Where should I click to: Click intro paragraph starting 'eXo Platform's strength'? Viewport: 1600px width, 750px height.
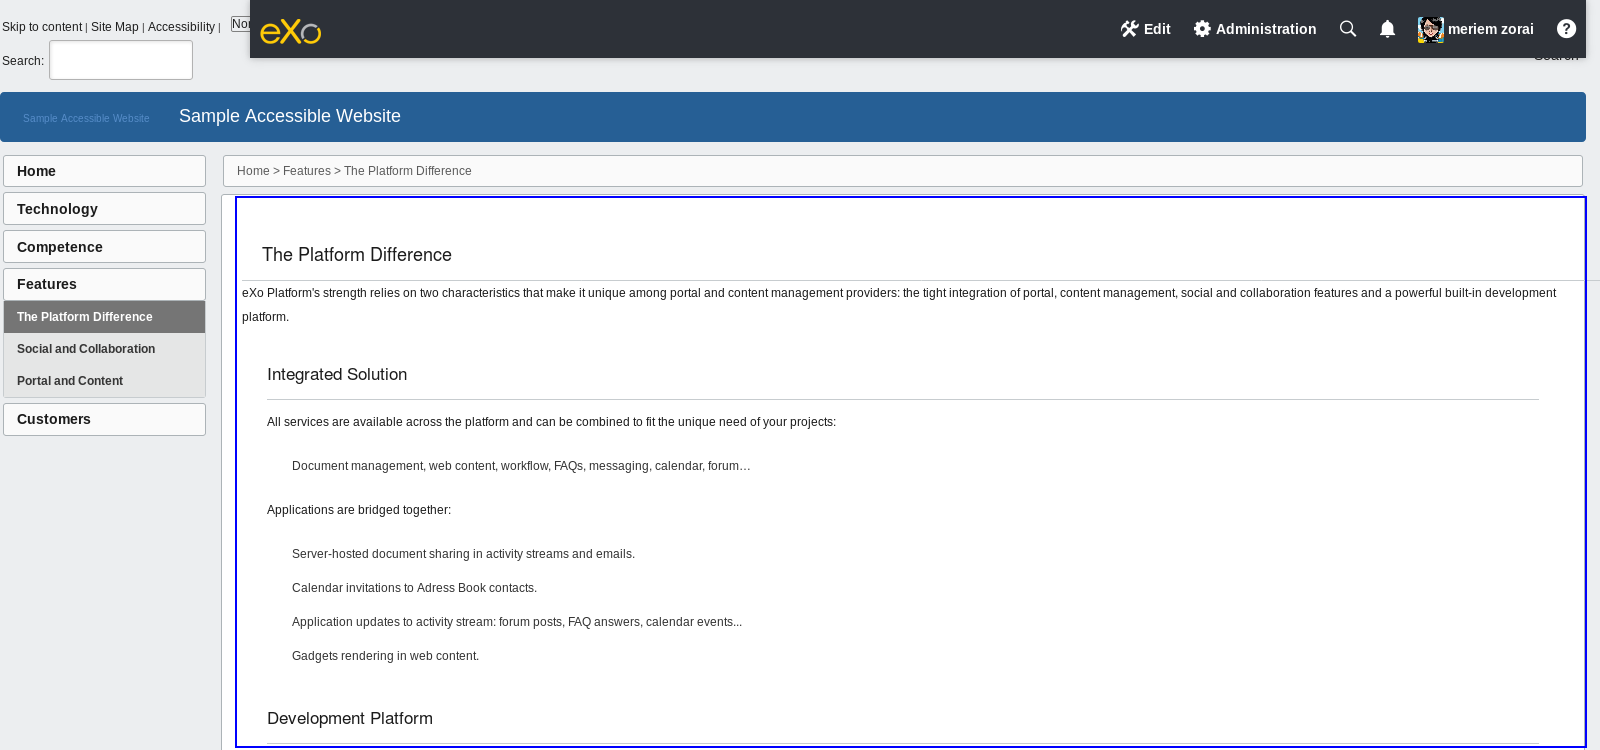pos(899,305)
